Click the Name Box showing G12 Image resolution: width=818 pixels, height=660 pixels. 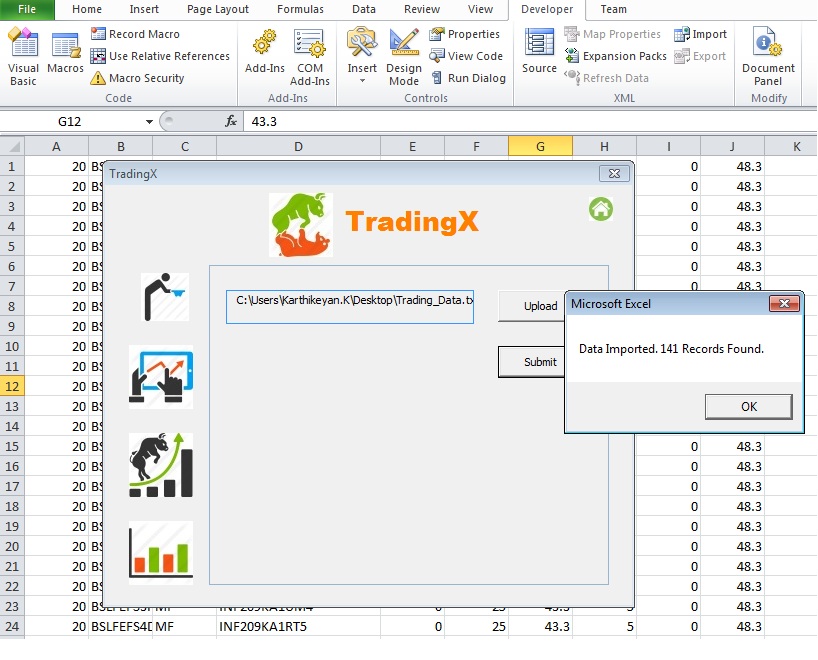pos(70,122)
